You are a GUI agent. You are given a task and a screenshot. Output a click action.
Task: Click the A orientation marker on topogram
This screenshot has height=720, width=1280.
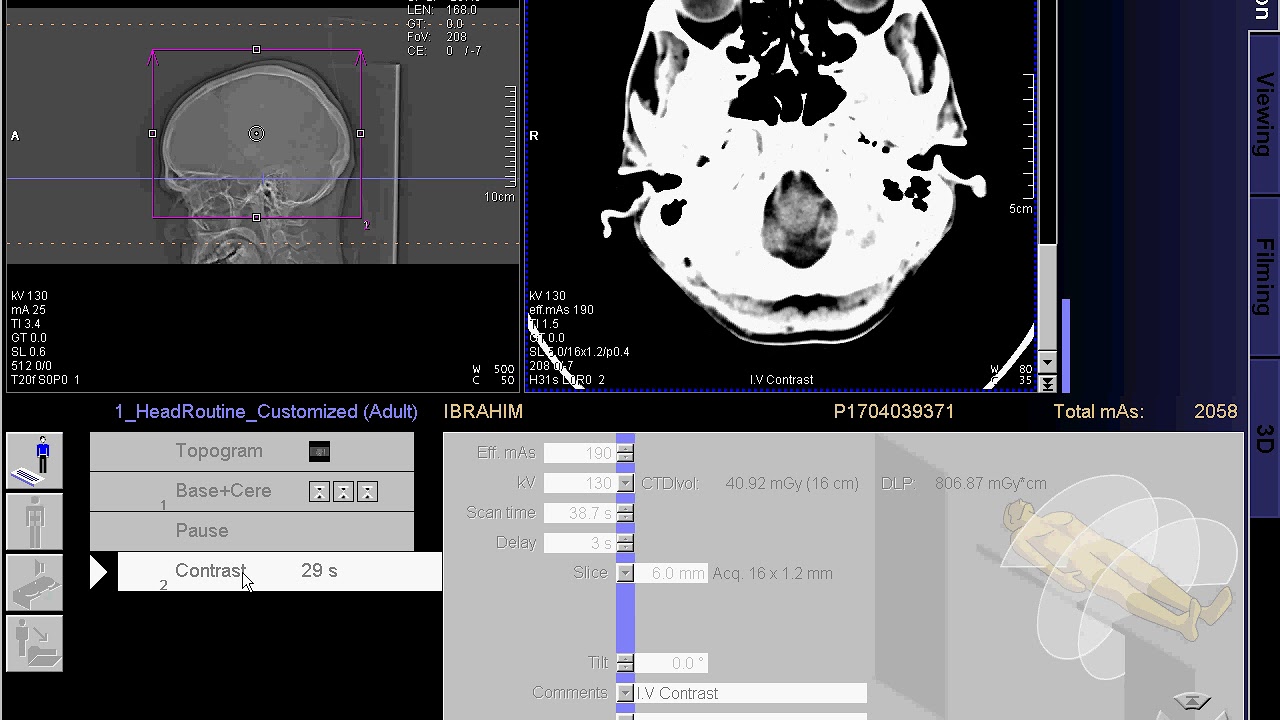(x=15, y=136)
